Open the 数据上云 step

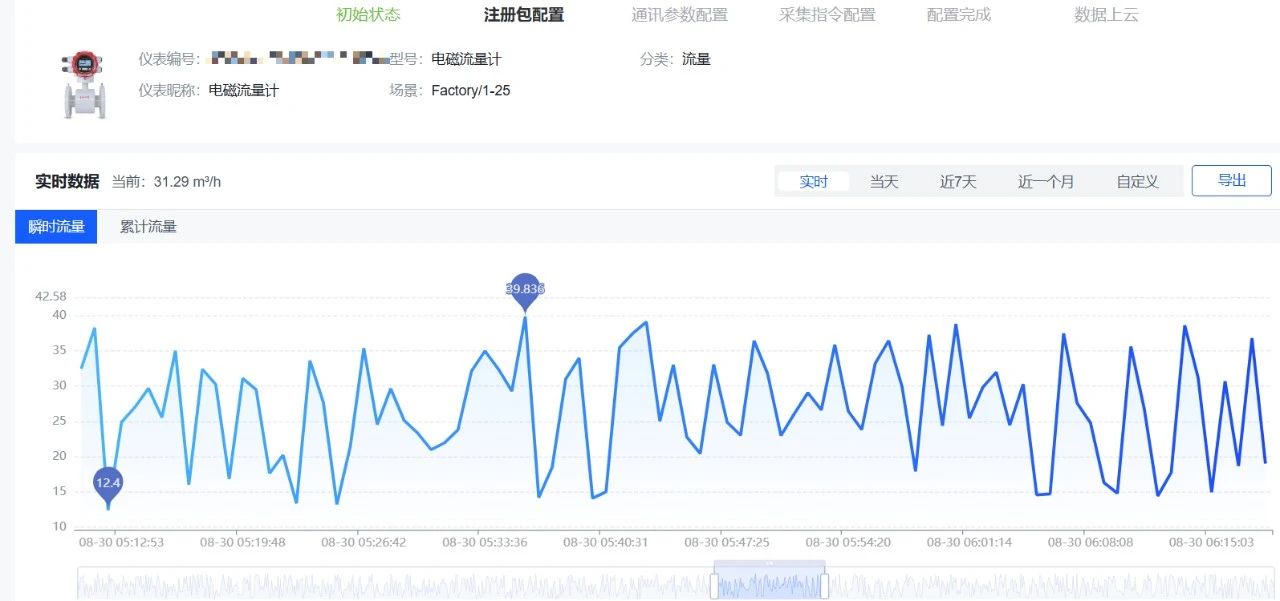[1106, 15]
